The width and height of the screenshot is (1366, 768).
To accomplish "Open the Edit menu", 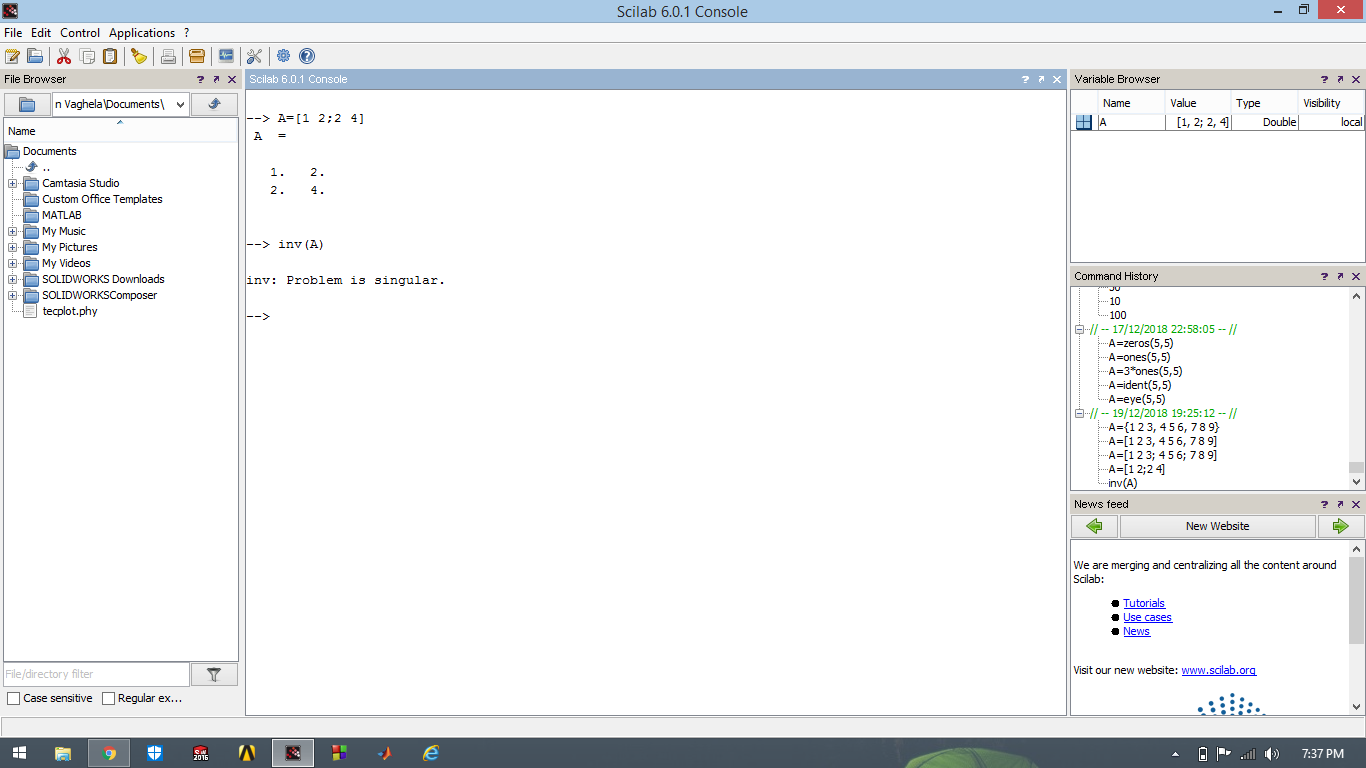I will [41, 33].
